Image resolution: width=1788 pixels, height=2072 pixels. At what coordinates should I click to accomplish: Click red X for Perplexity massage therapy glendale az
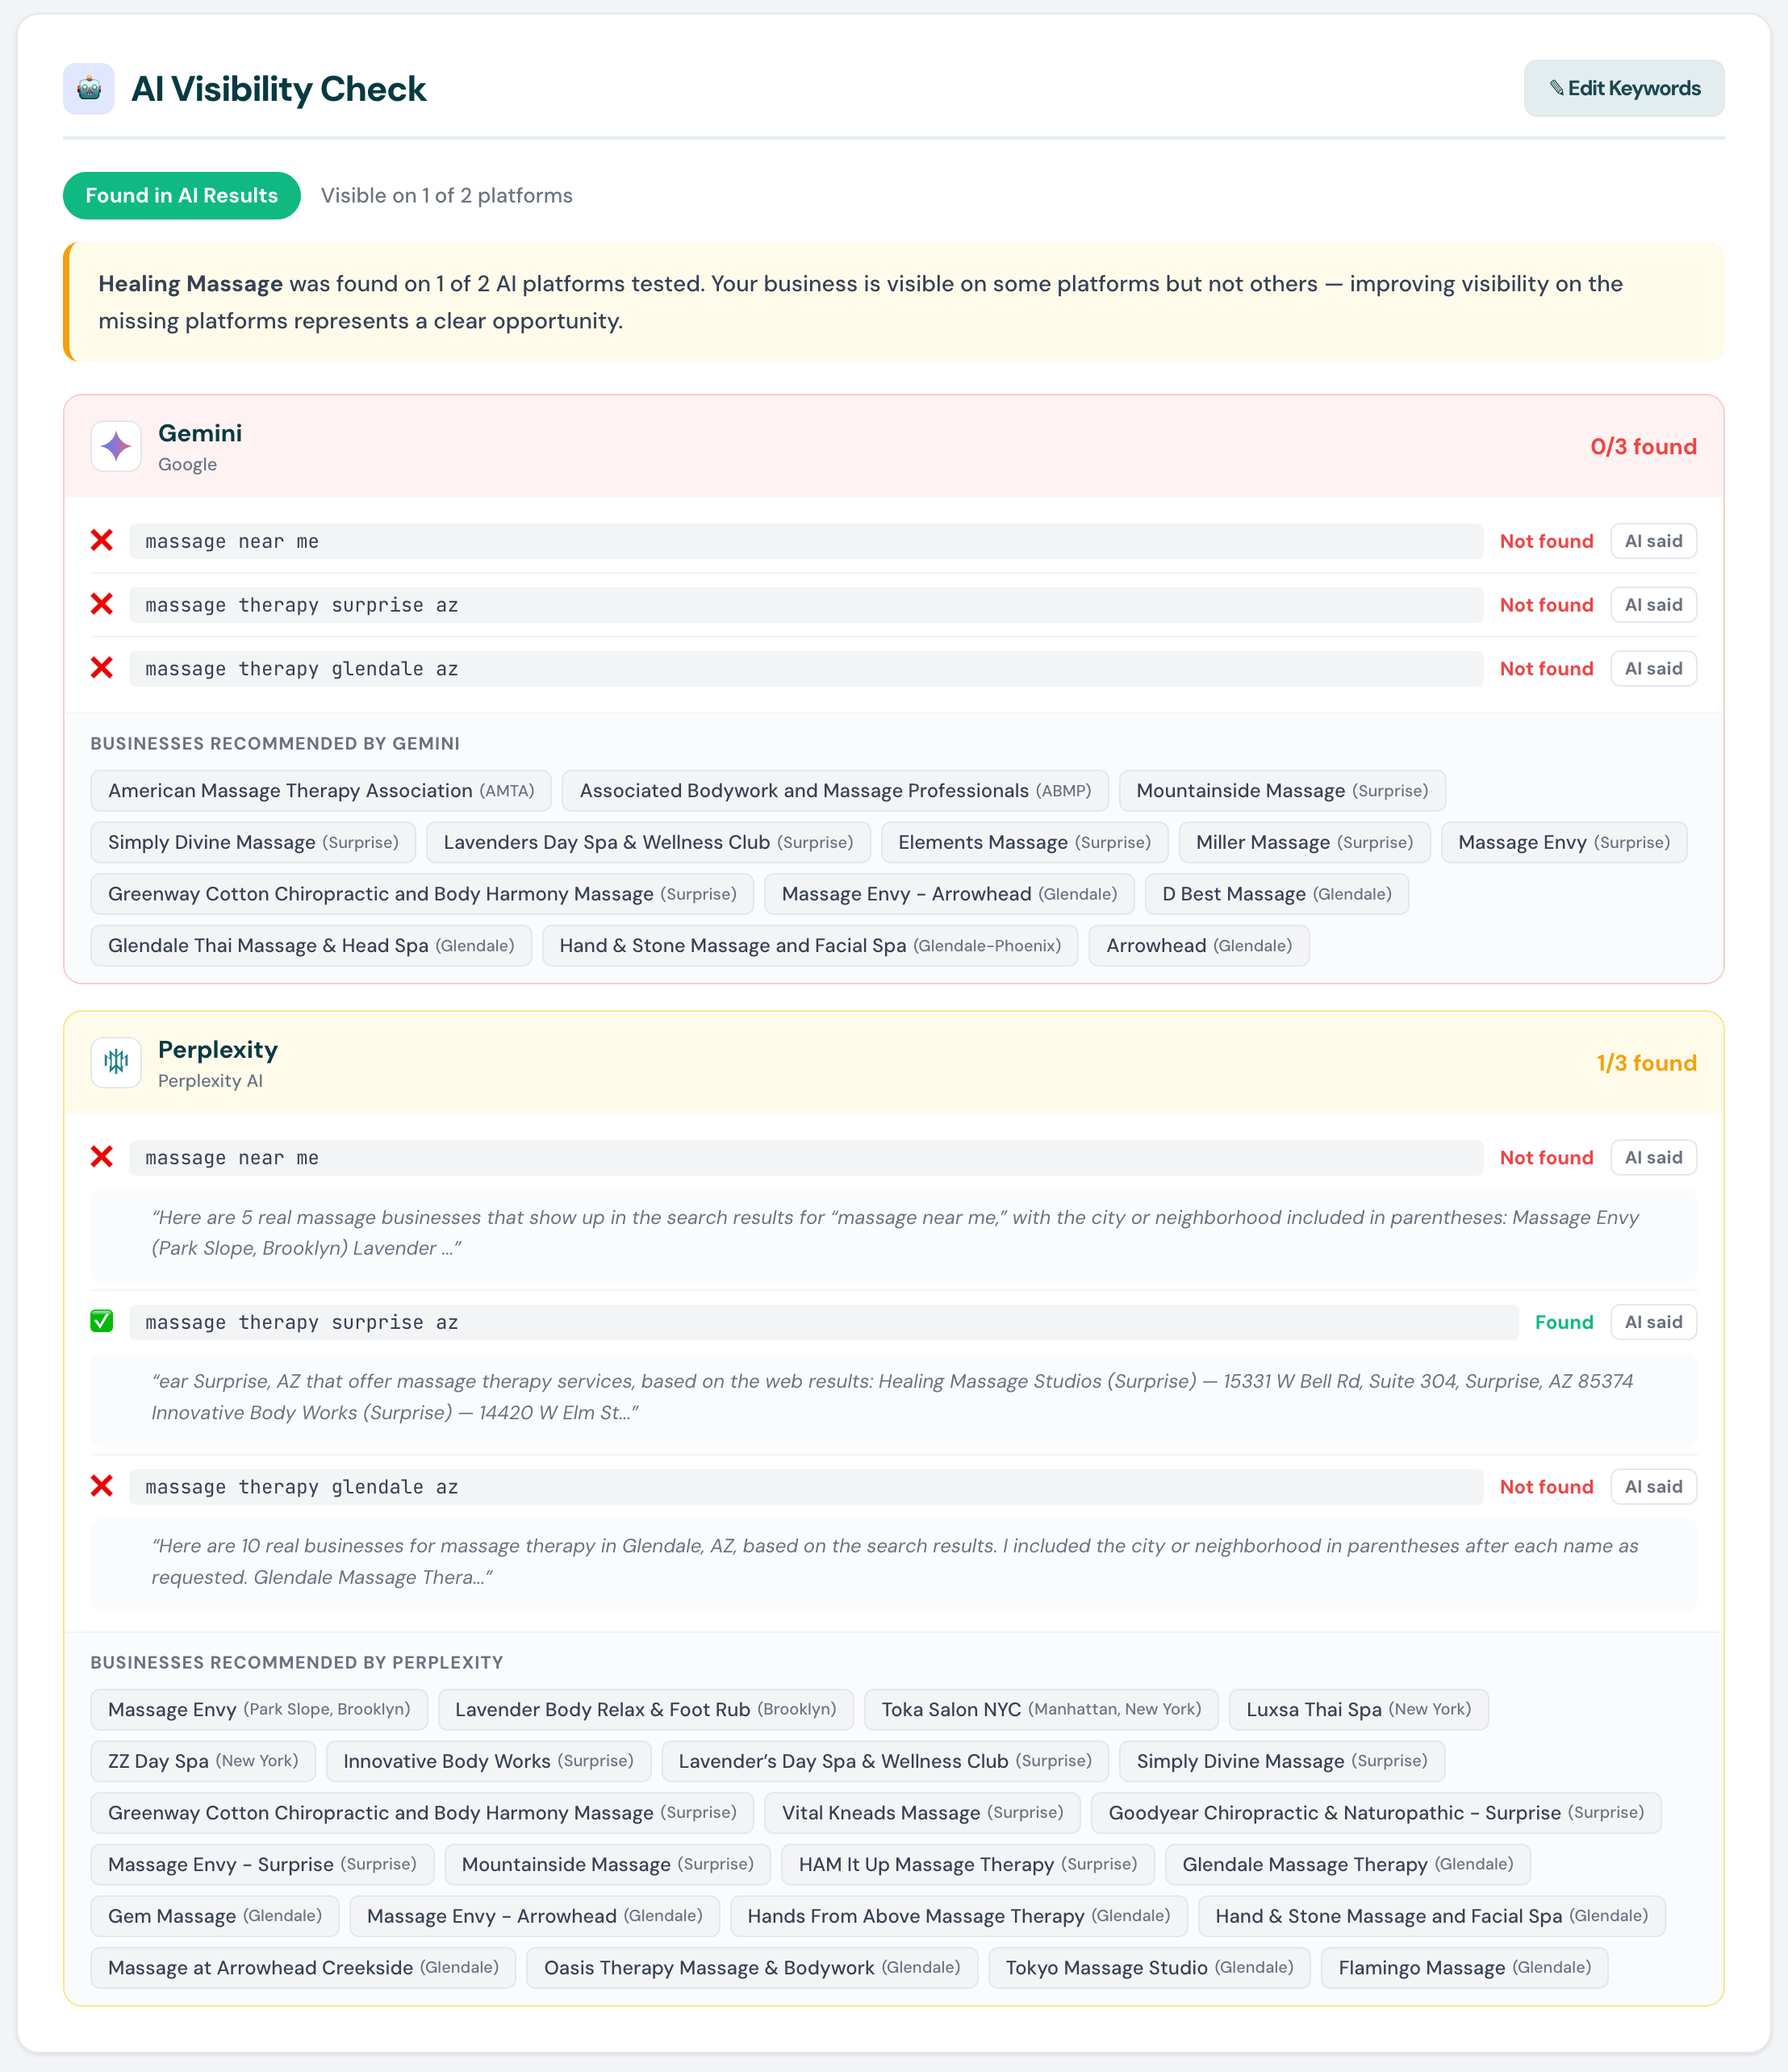coord(102,1486)
